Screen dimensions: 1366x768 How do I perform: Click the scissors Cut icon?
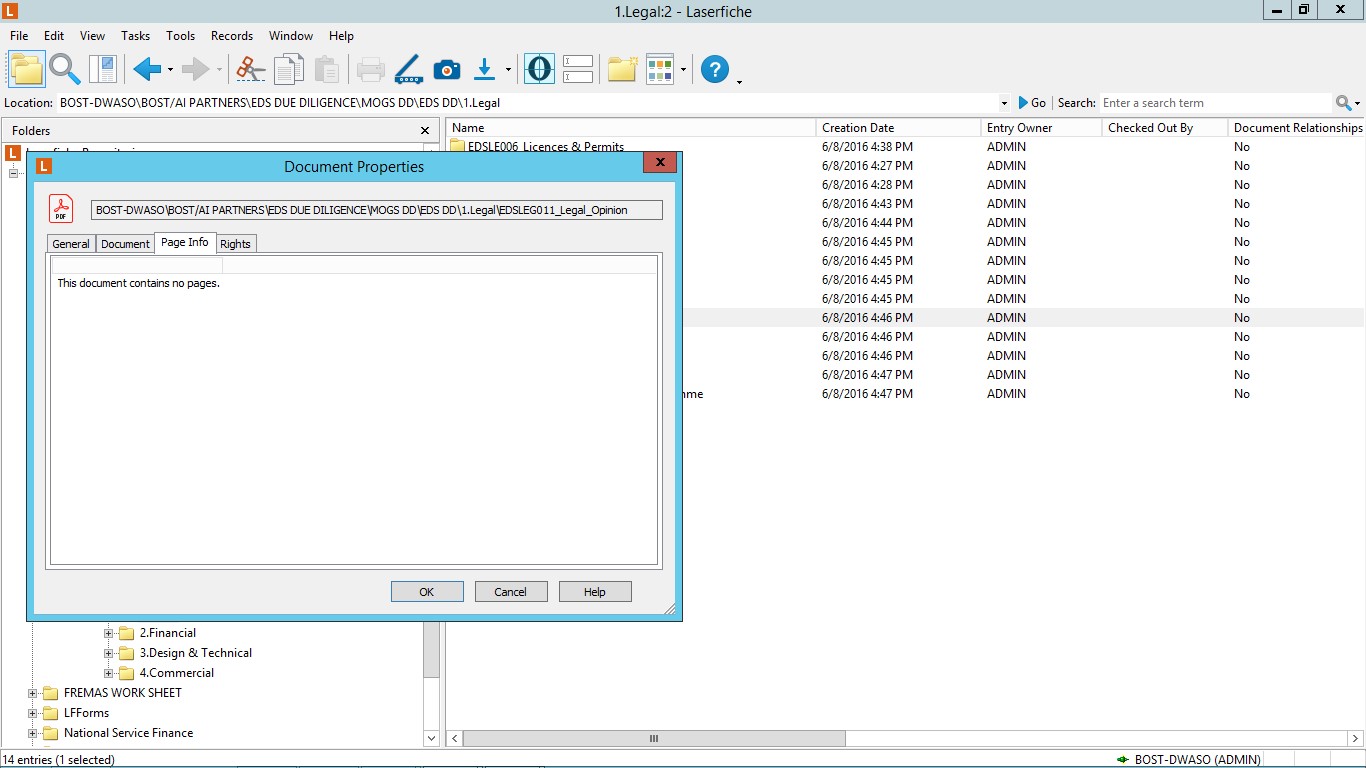250,69
